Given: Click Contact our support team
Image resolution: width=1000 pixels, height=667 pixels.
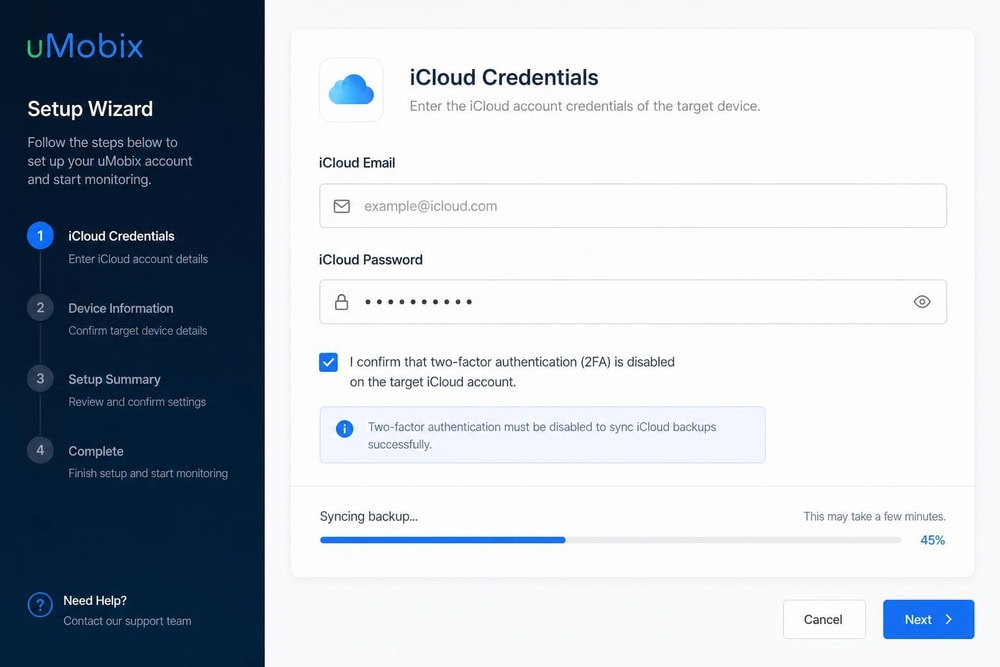Looking at the screenshot, I should pos(127,621).
